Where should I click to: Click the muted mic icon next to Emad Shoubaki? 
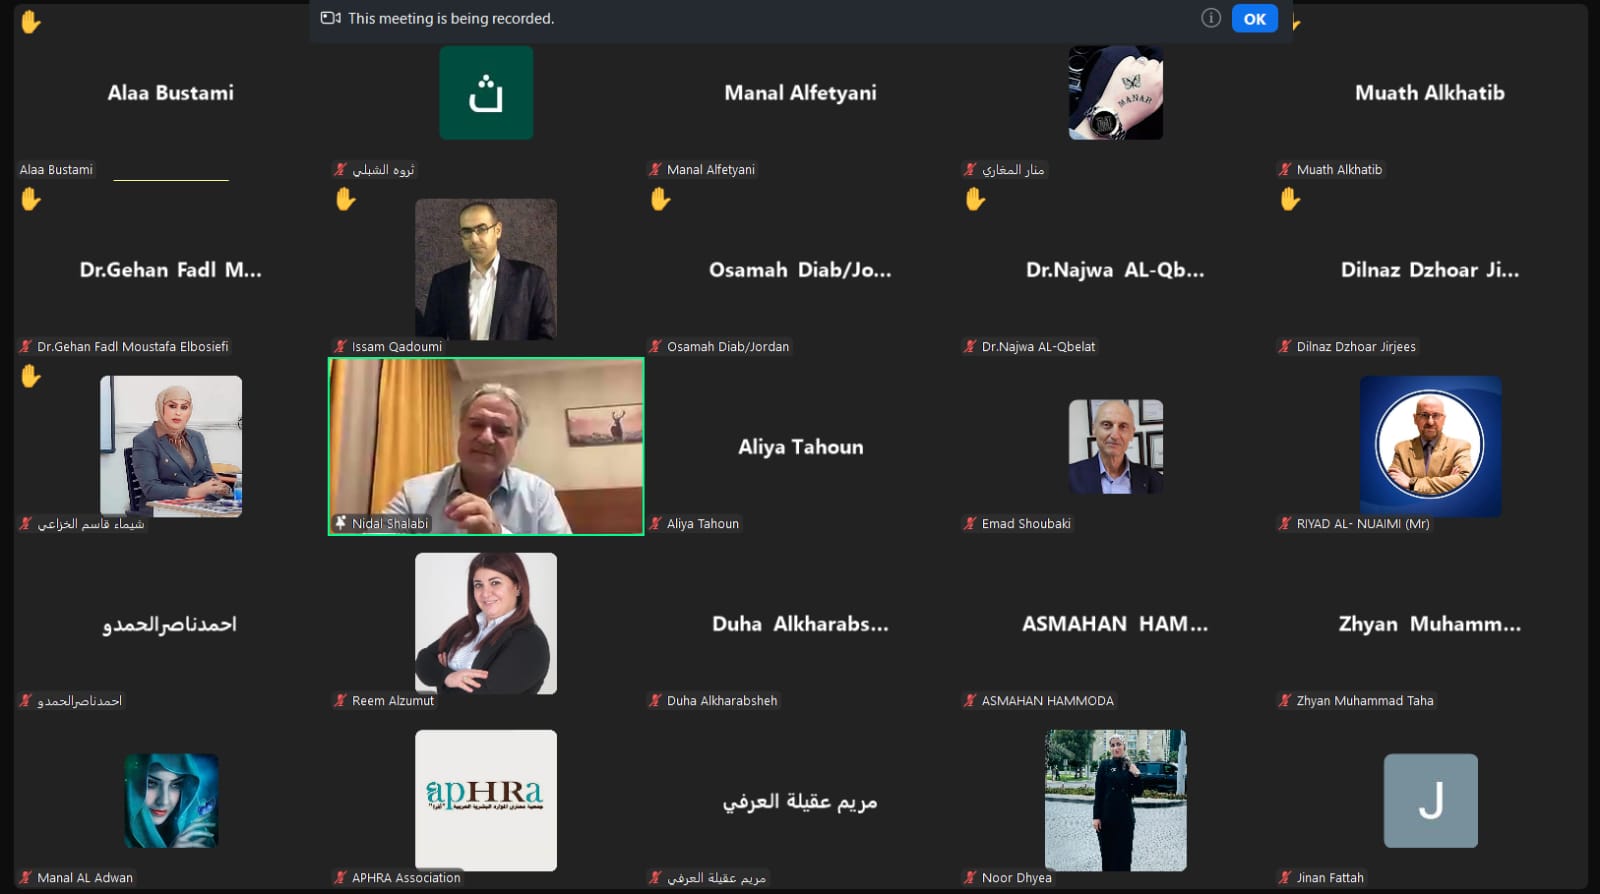(970, 523)
